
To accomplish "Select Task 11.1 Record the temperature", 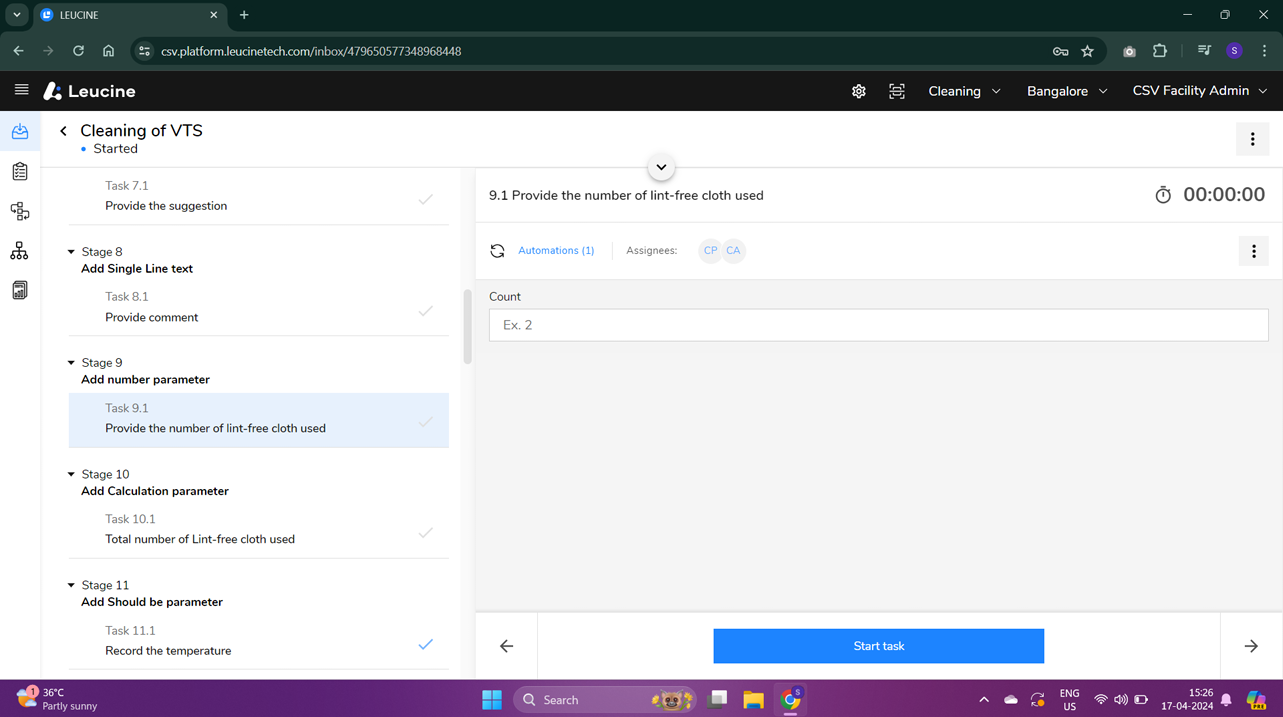I will 258,641.
